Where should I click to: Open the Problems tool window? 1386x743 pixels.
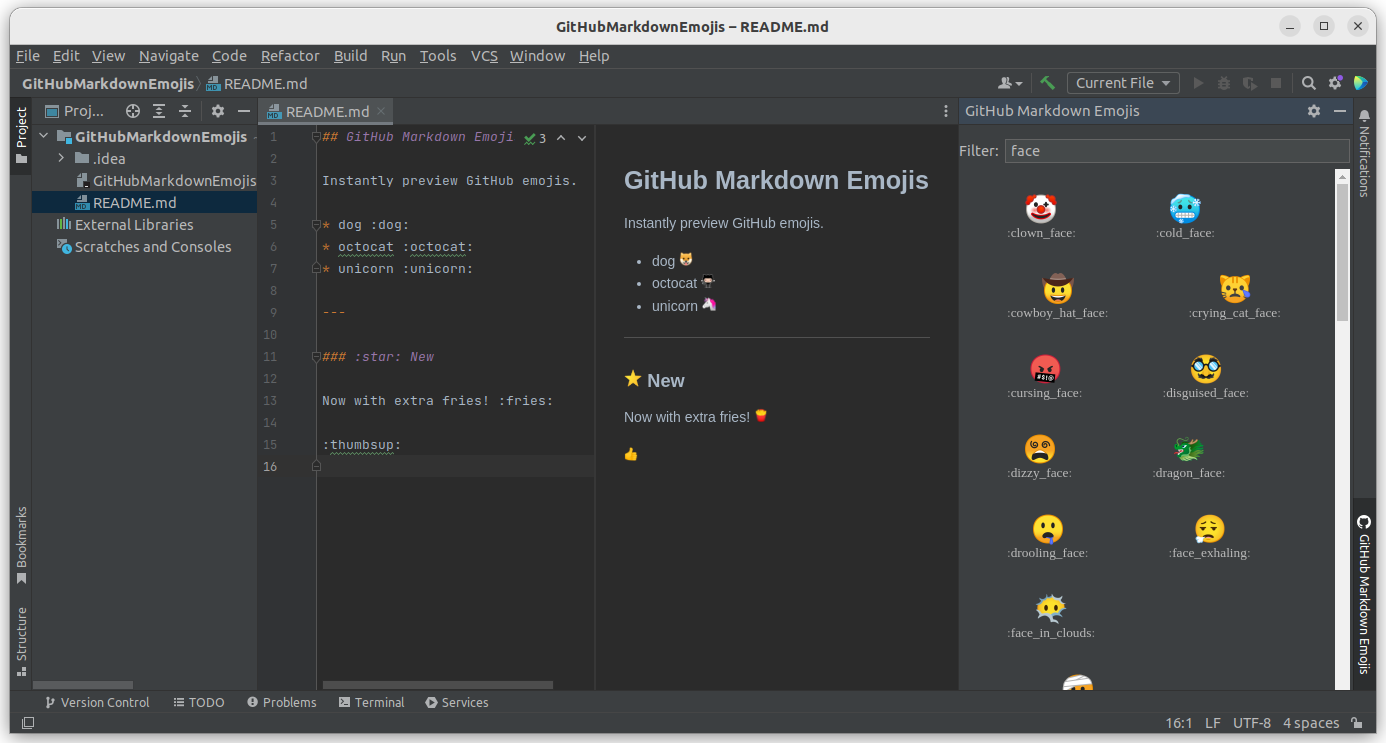[282, 703]
